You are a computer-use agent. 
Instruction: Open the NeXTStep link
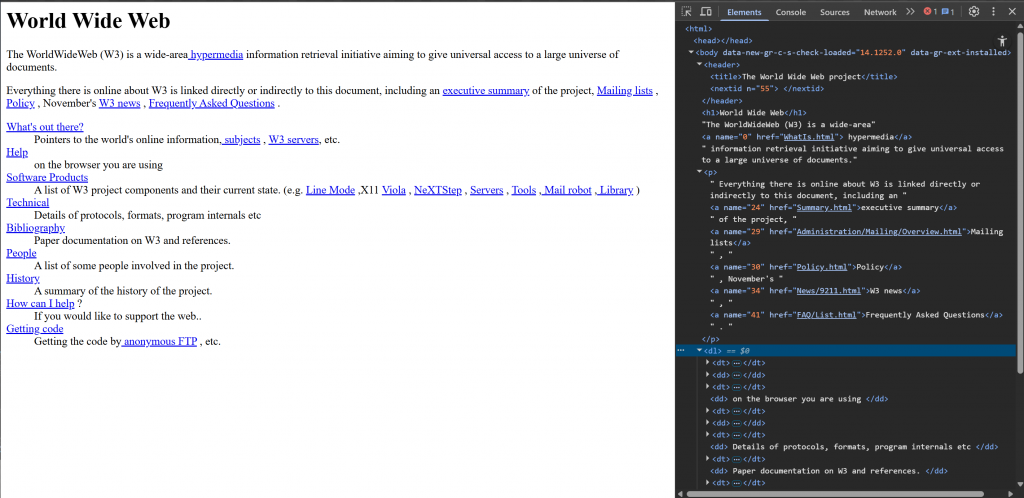(x=438, y=190)
